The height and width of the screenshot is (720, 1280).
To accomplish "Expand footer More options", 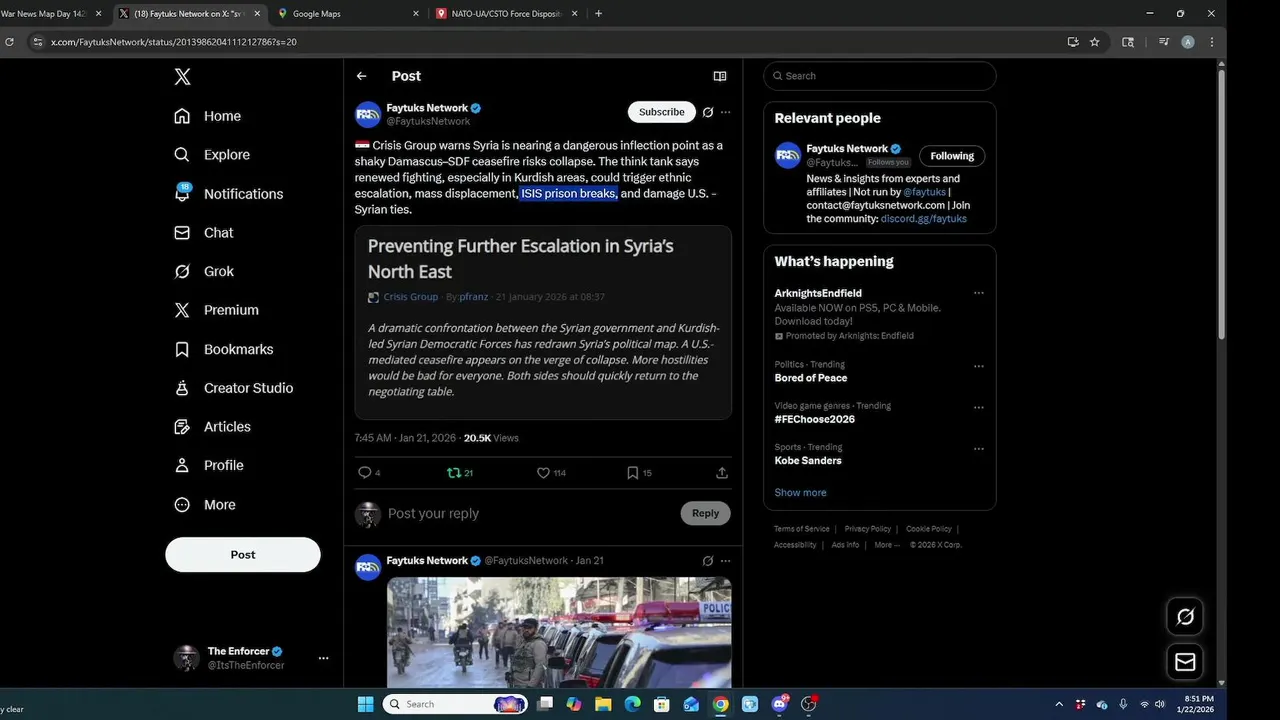I will tap(887, 545).
